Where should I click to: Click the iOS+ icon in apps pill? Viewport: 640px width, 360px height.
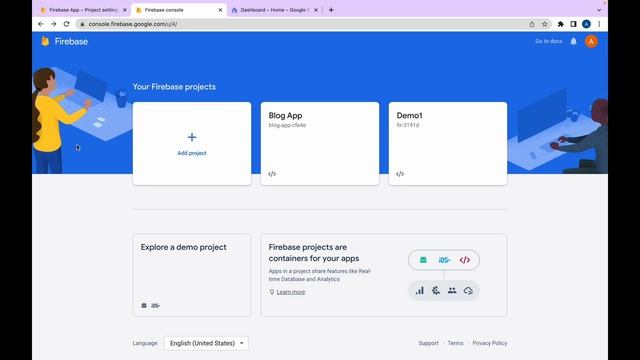(444, 260)
